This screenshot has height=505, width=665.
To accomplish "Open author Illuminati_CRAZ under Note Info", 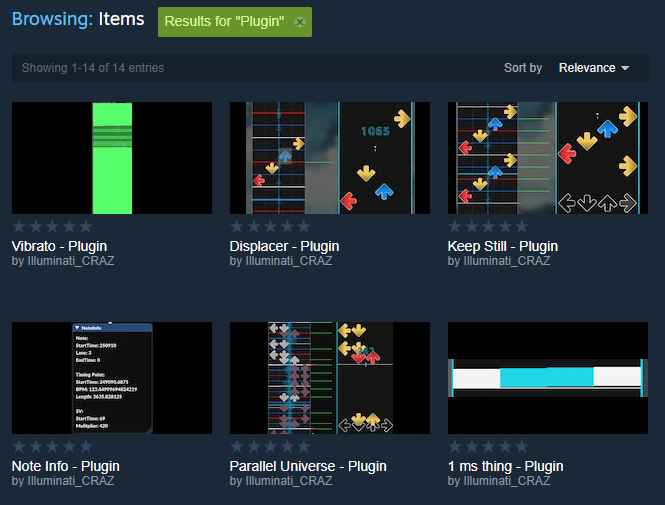I will click(x=71, y=481).
